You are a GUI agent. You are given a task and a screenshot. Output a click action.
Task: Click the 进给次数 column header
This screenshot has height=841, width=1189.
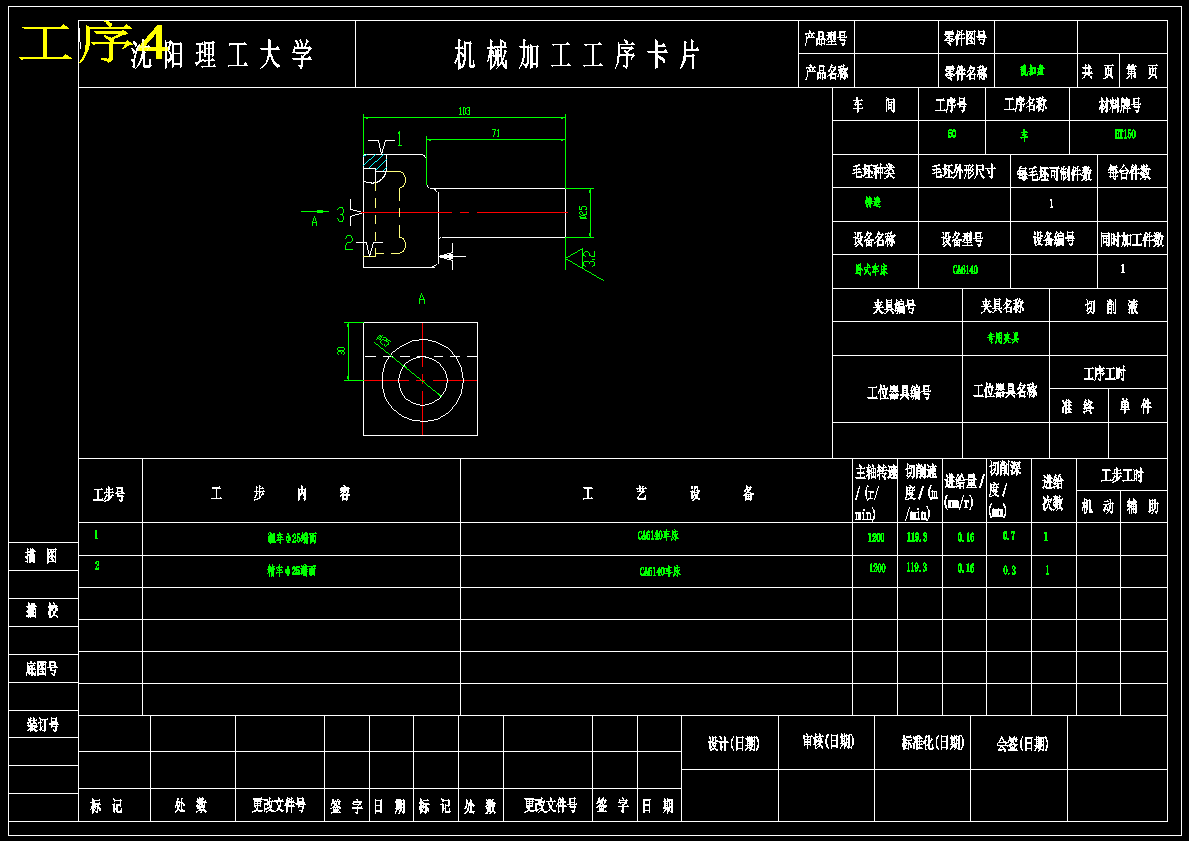[1053, 492]
